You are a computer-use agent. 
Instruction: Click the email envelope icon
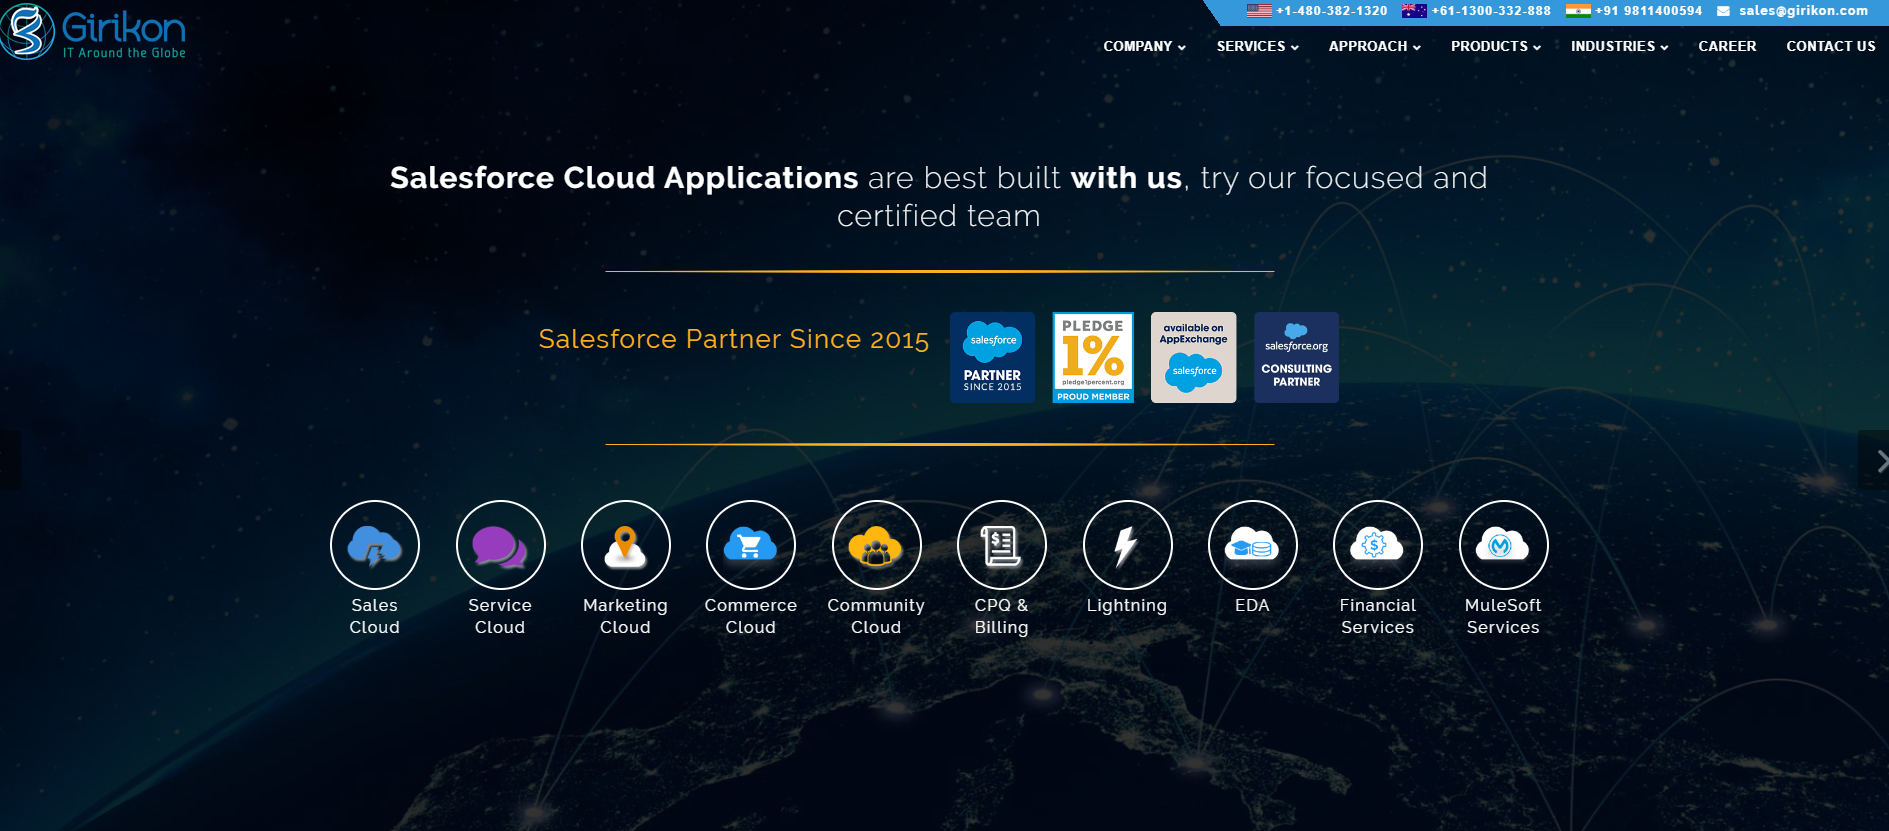(1723, 11)
